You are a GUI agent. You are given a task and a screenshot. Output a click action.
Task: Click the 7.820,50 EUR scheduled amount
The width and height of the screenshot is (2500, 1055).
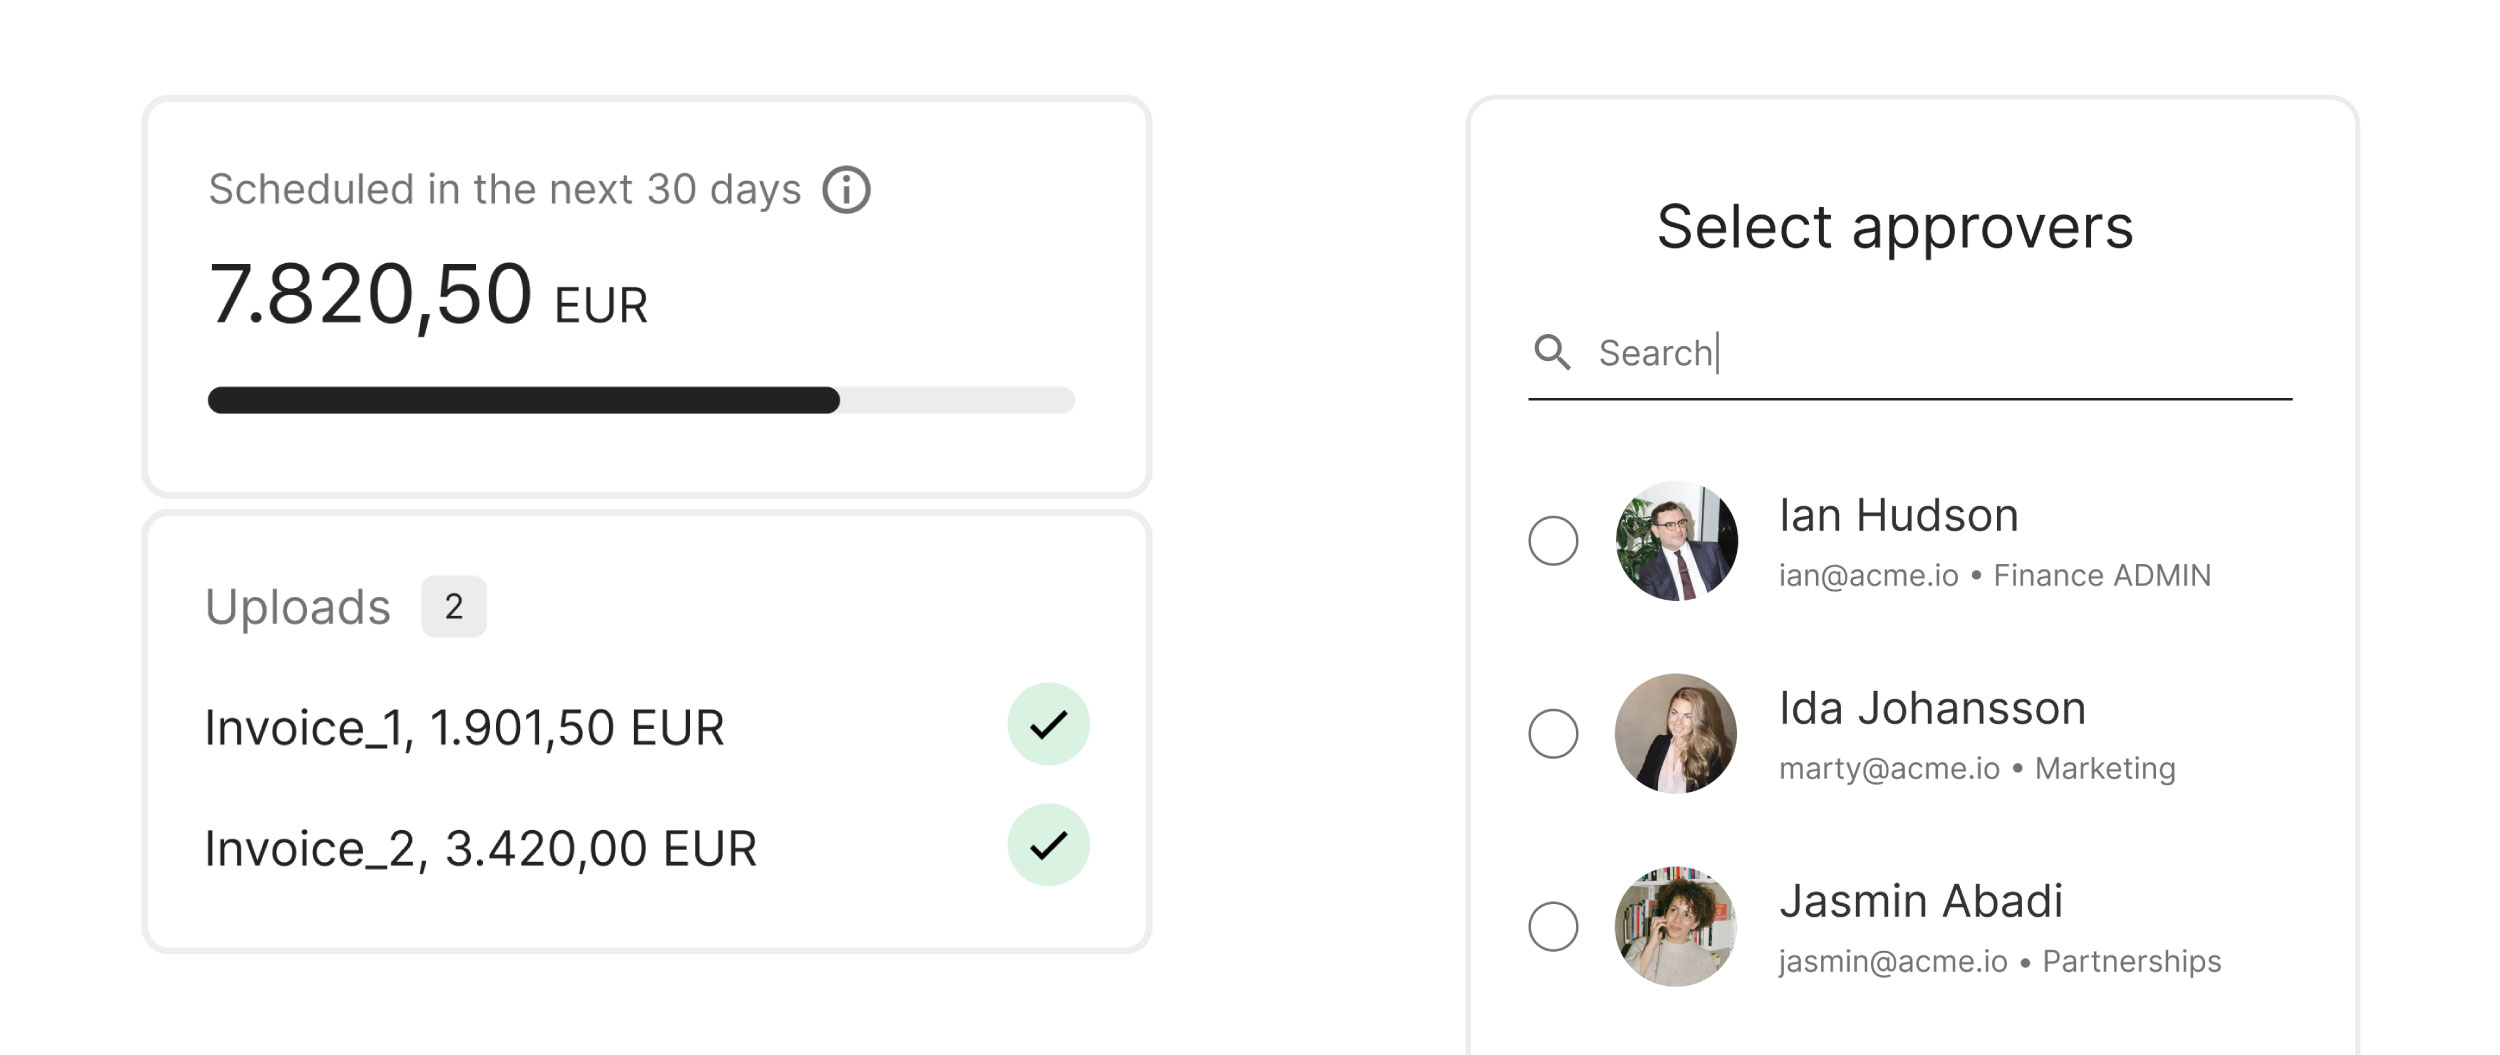428,295
